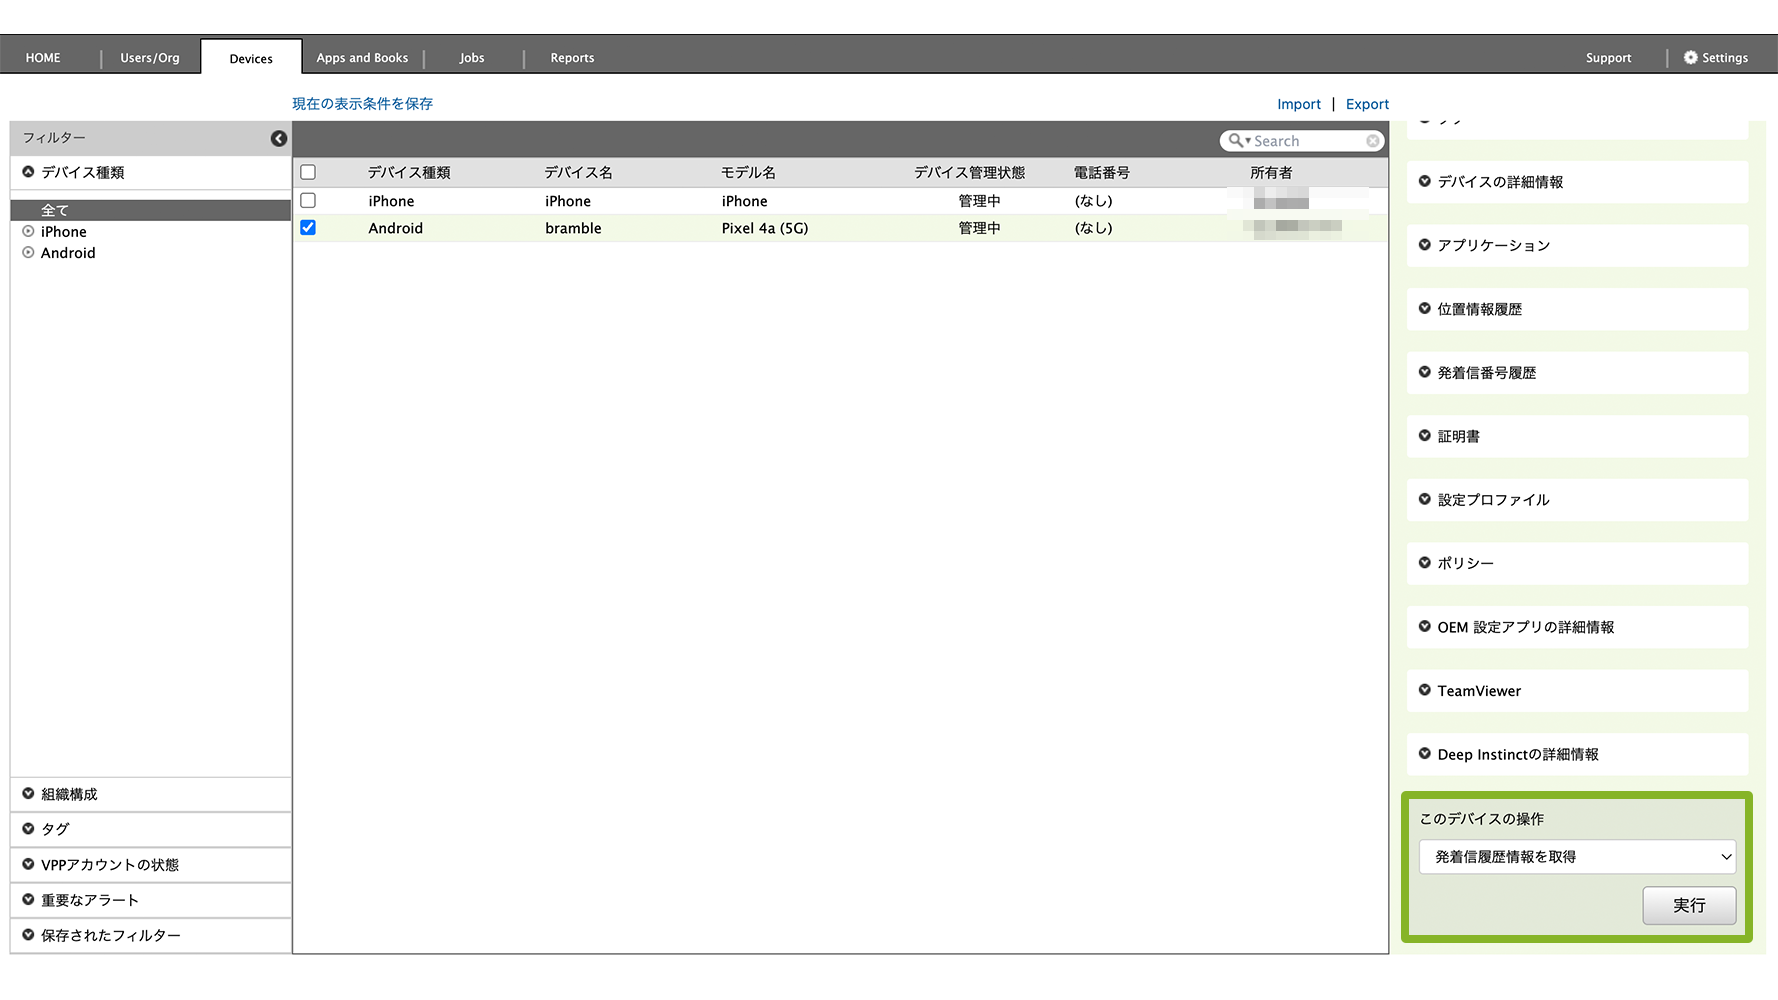Toggle the select-all header checkbox
The height and width of the screenshot is (1000, 1778).
pyautogui.click(x=308, y=173)
